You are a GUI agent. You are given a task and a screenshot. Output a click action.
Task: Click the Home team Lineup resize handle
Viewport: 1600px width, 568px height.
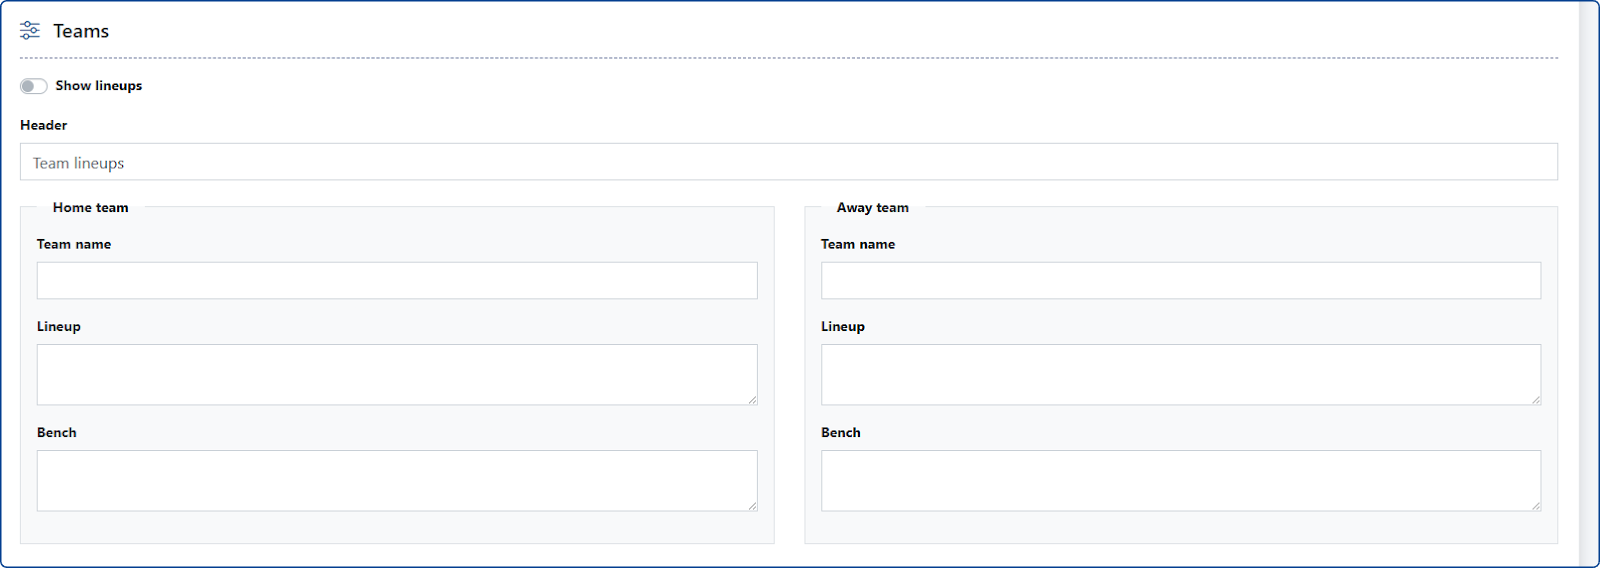pyautogui.click(x=752, y=400)
